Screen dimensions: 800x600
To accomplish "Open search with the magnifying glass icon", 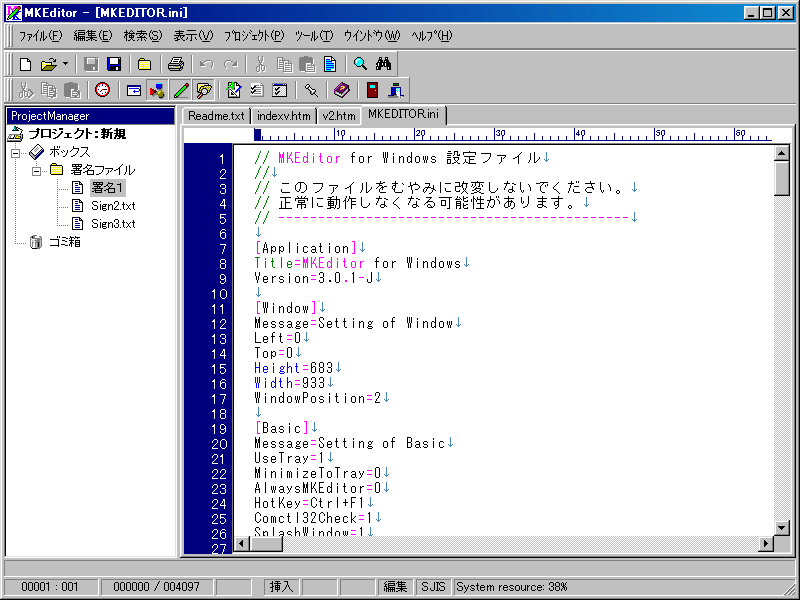I will 360,64.
